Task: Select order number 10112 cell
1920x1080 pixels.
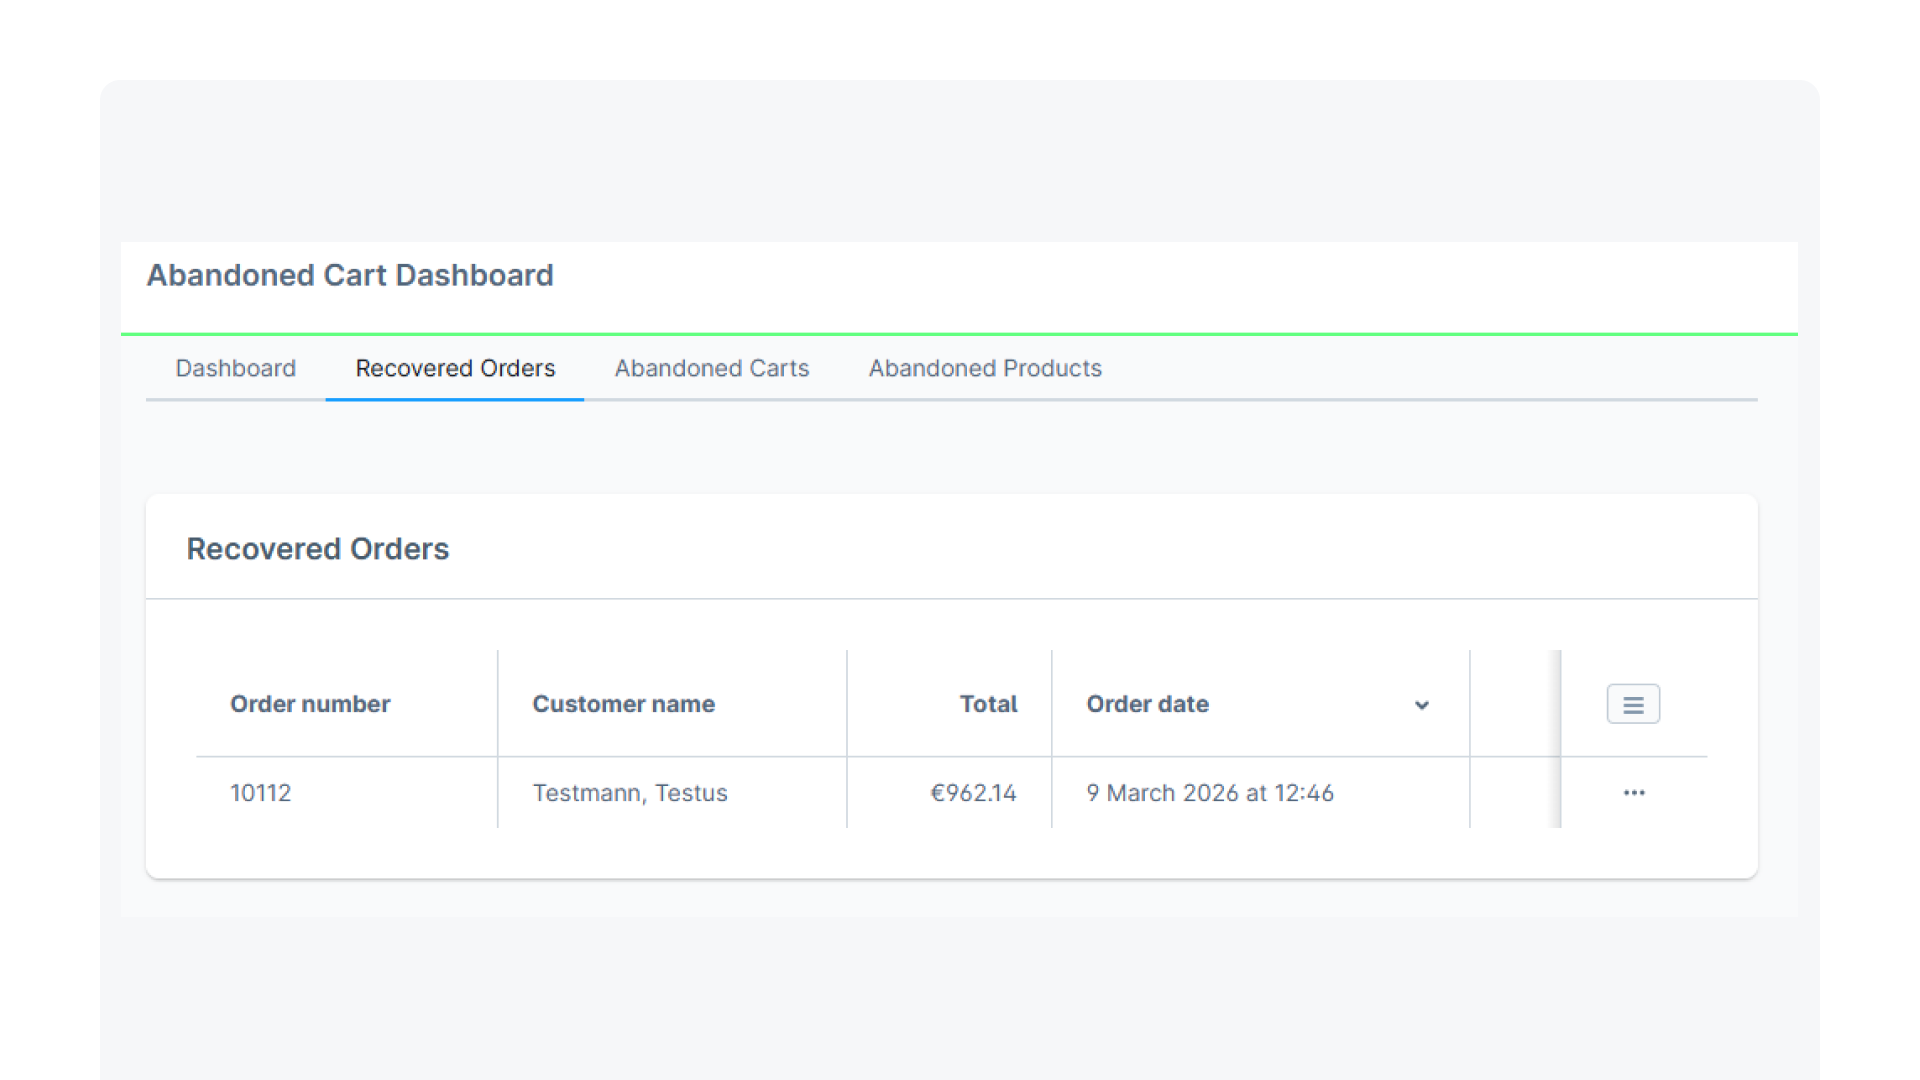Action: 260,793
